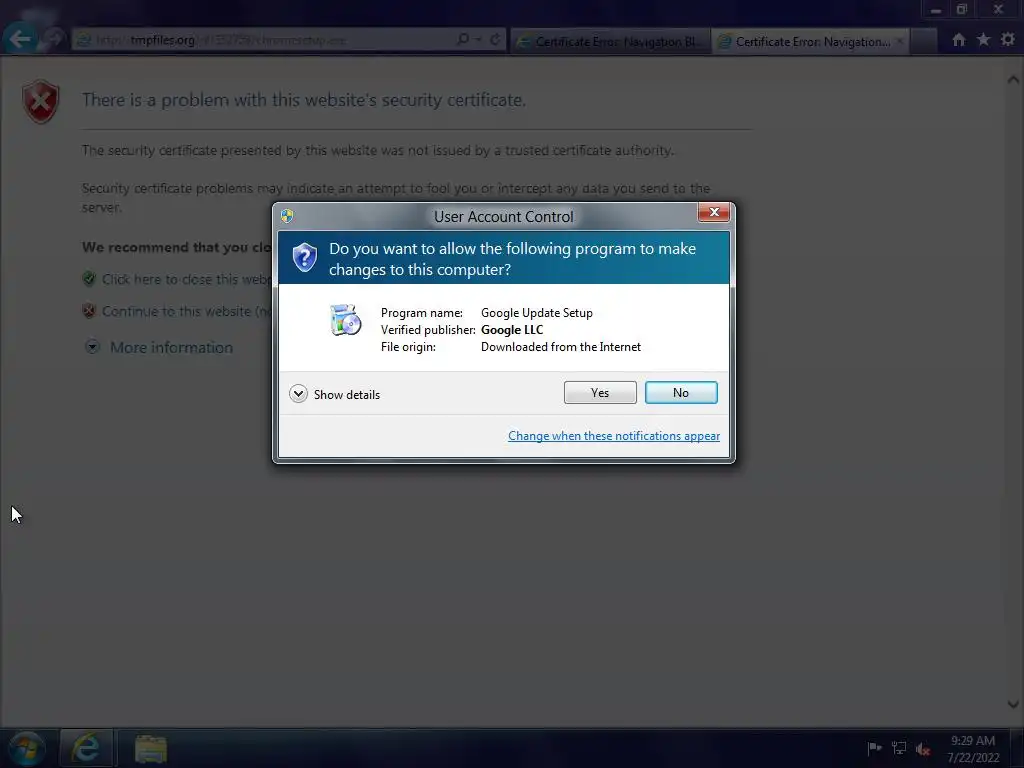Click red shield icon beside Continue link
Screen dimensions: 1024x768
89,311
